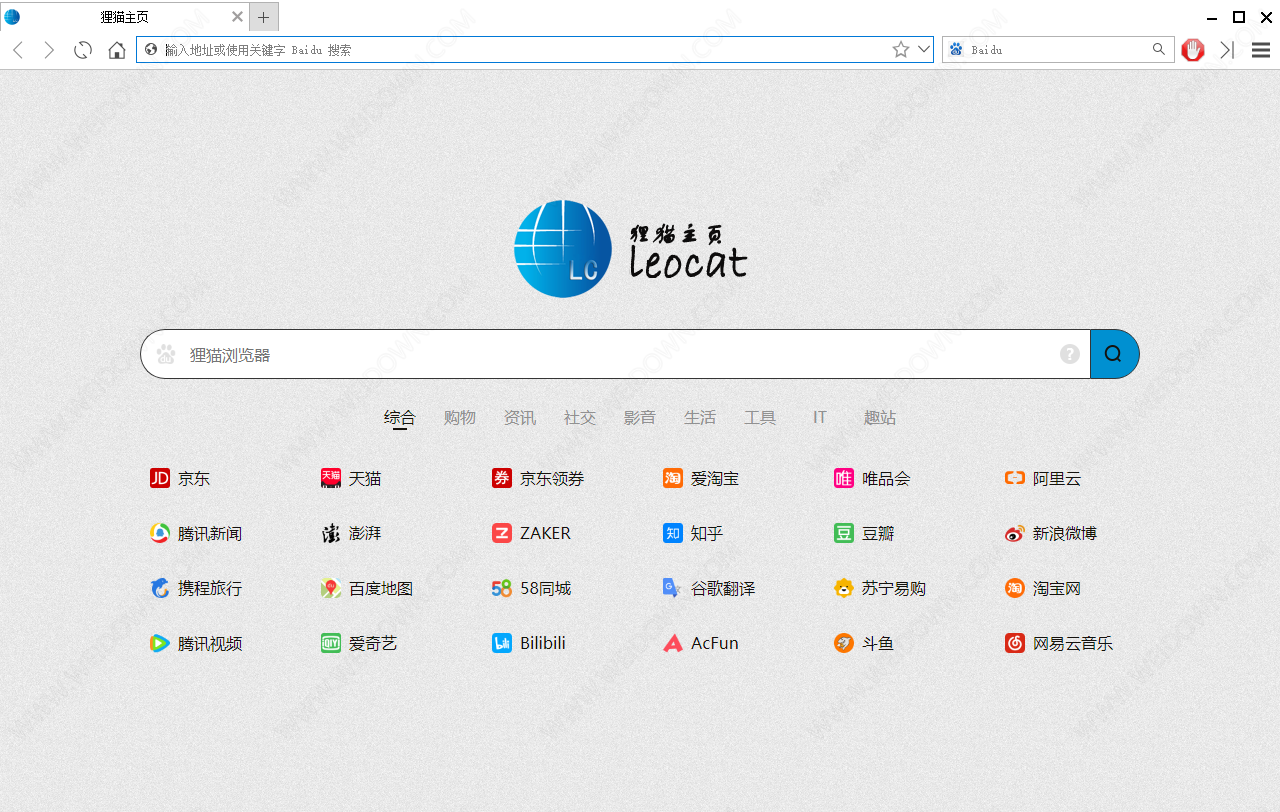Click the paw icon in page search box
1280x812 pixels.
tap(166, 354)
